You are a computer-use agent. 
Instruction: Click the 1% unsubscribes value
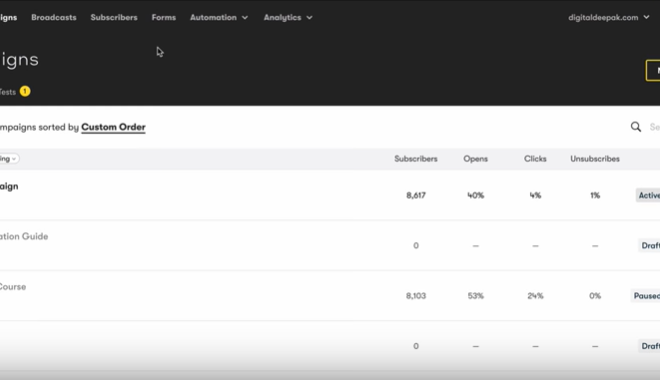[x=595, y=195]
